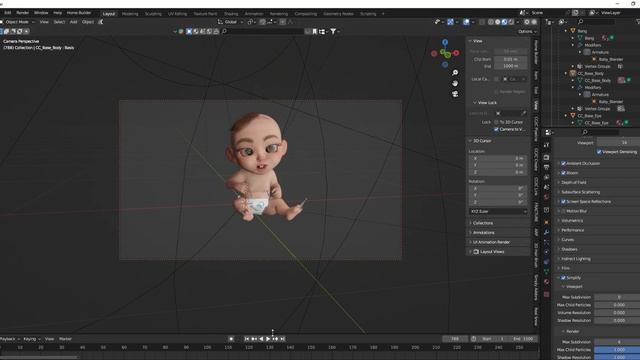Expand the Volumetrics panel

571,220
